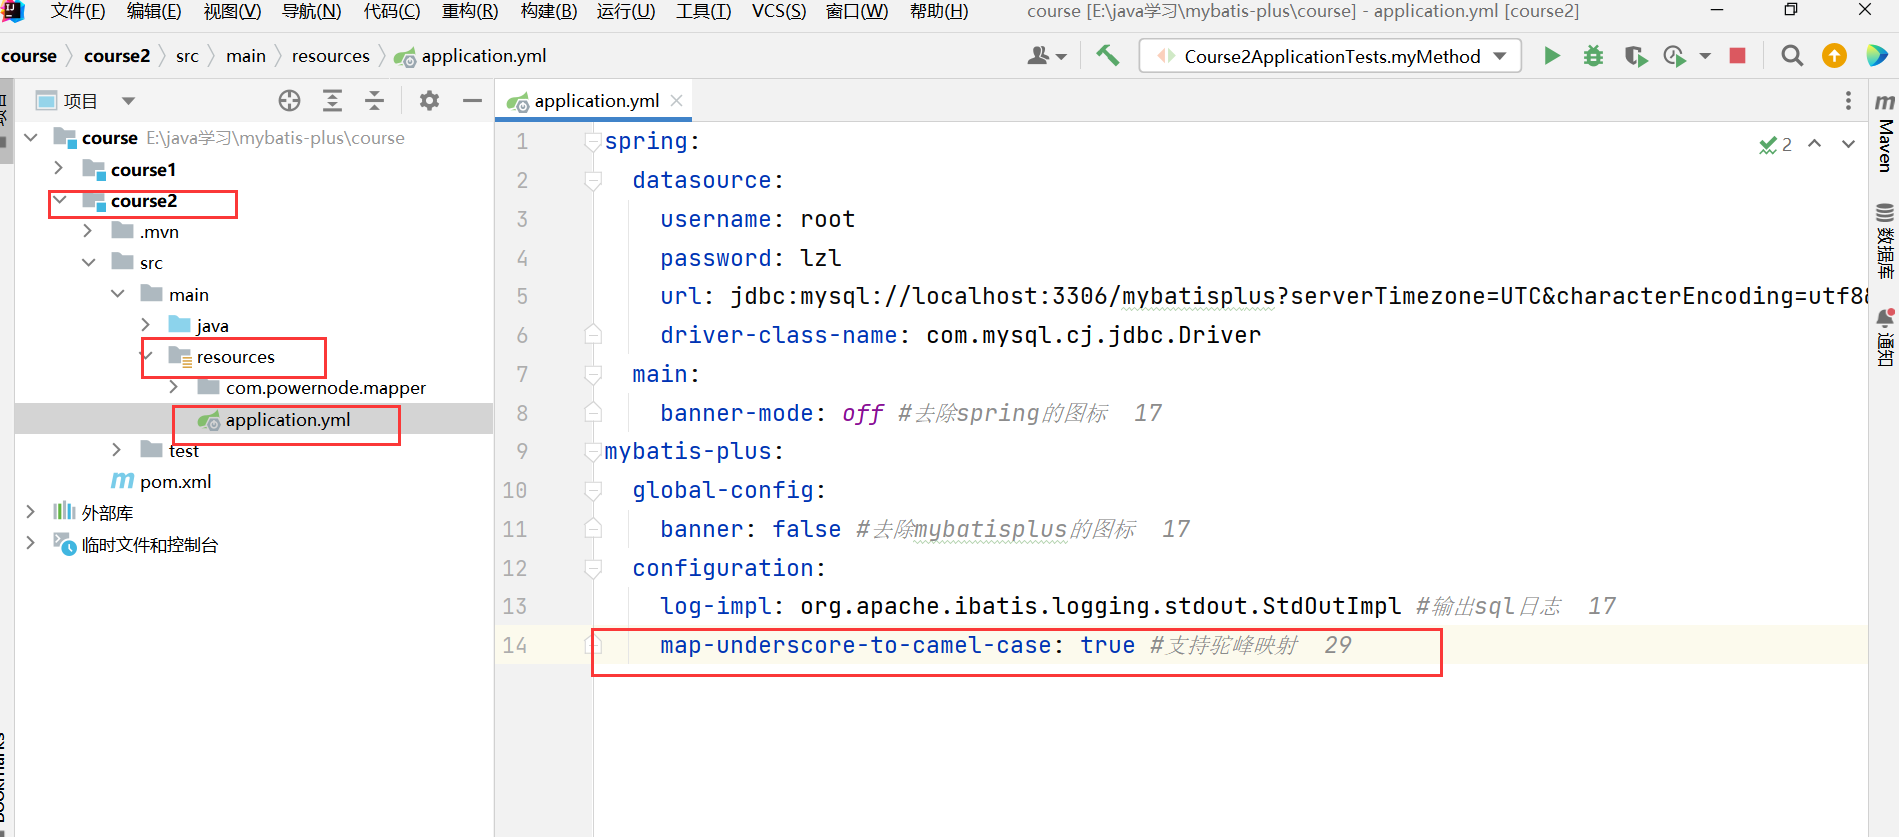Image resolution: width=1899 pixels, height=837 pixels.
Task: Collapse all in project panel
Action: point(374,100)
